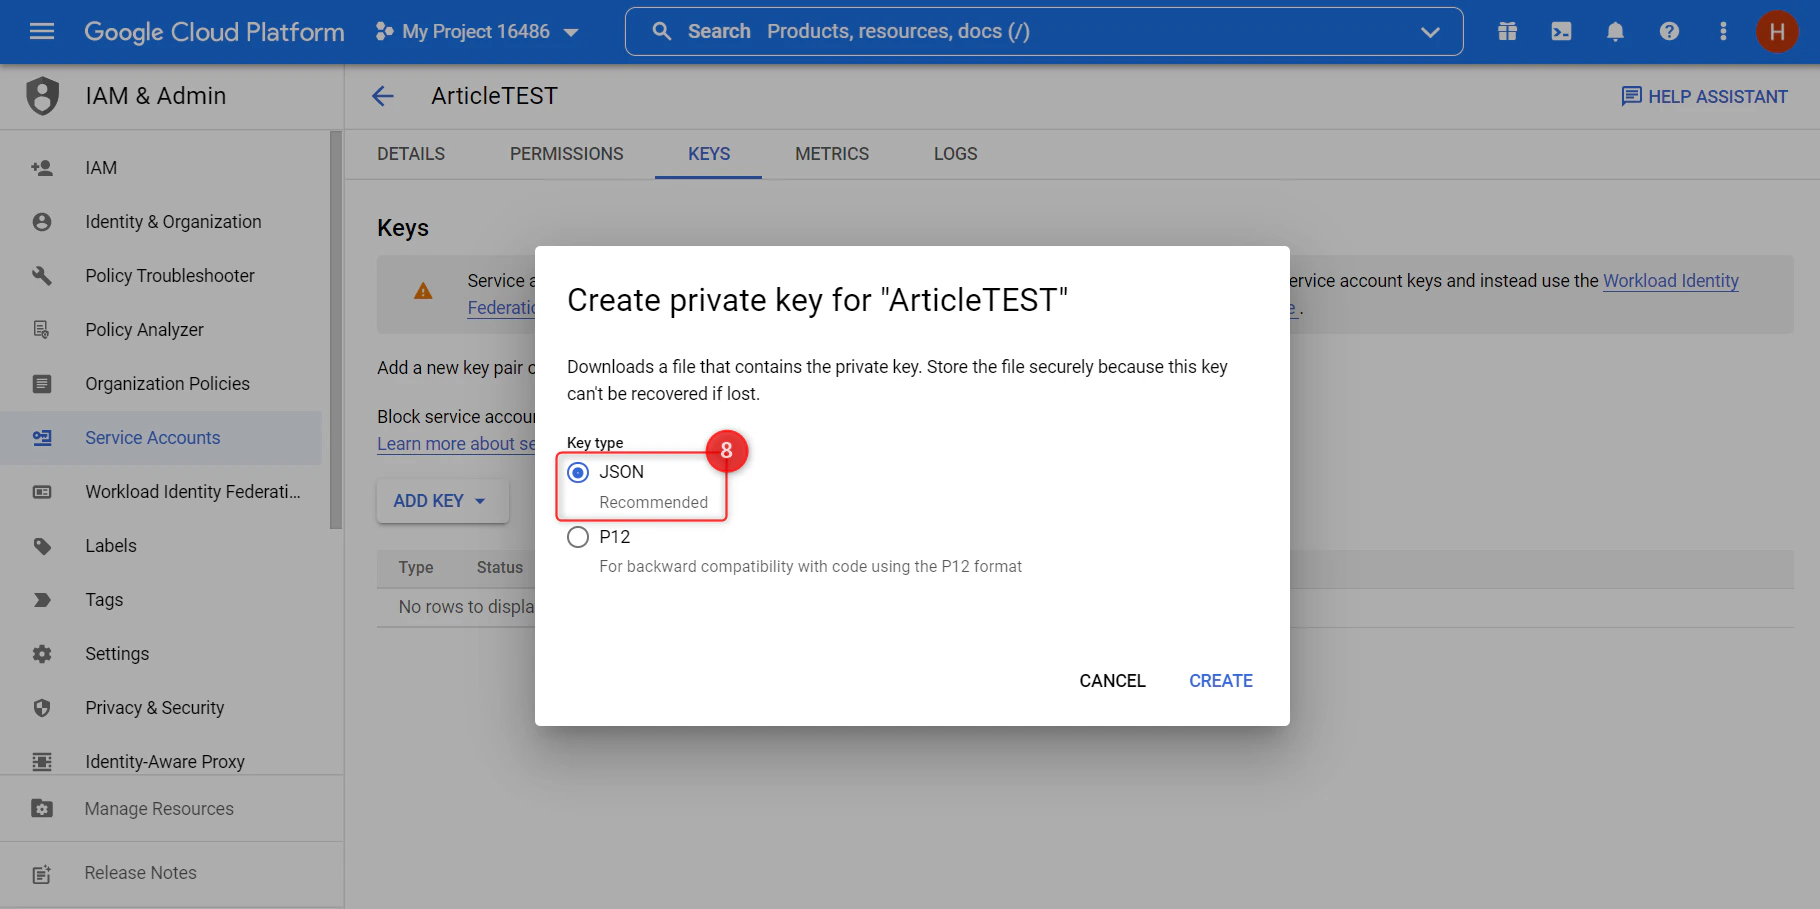
Task: Open Tags menu item
Action: [104, 600]
